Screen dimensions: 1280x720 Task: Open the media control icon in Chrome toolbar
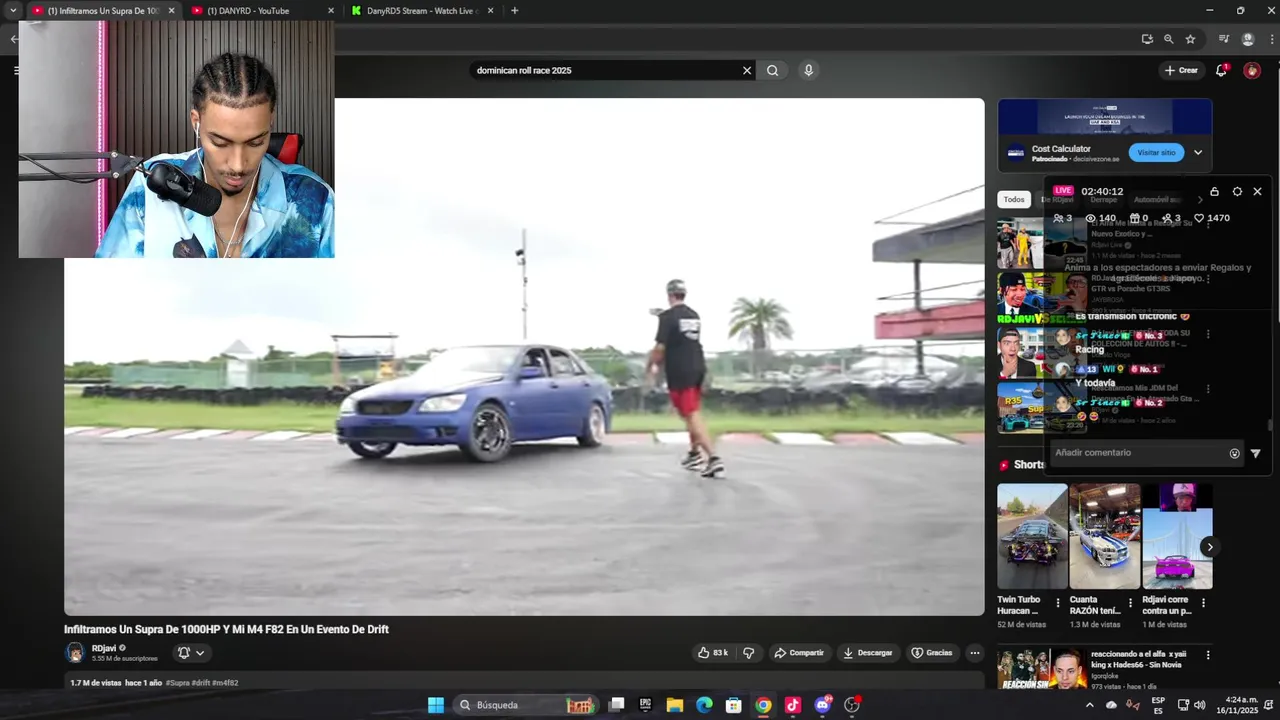pyautogui.click(x=1223, y=39)
